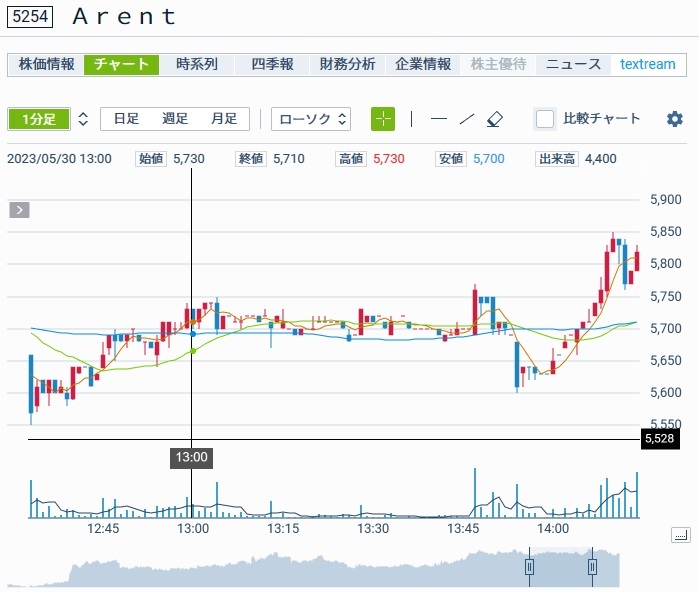Click the small button below the price axis
Image resolution: width=699 pixels, height=592 pixels.
[x=680, y=536]
